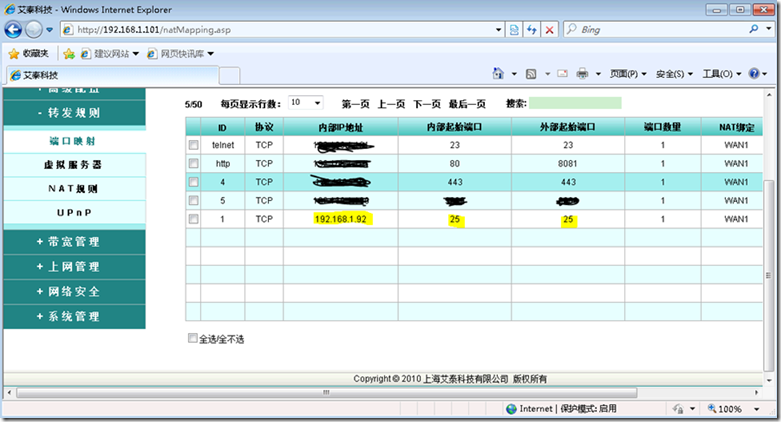Open the 页面(P) menu
This screenshot has height=422, width=781.
pyautogui.click(x=628, y=74)
